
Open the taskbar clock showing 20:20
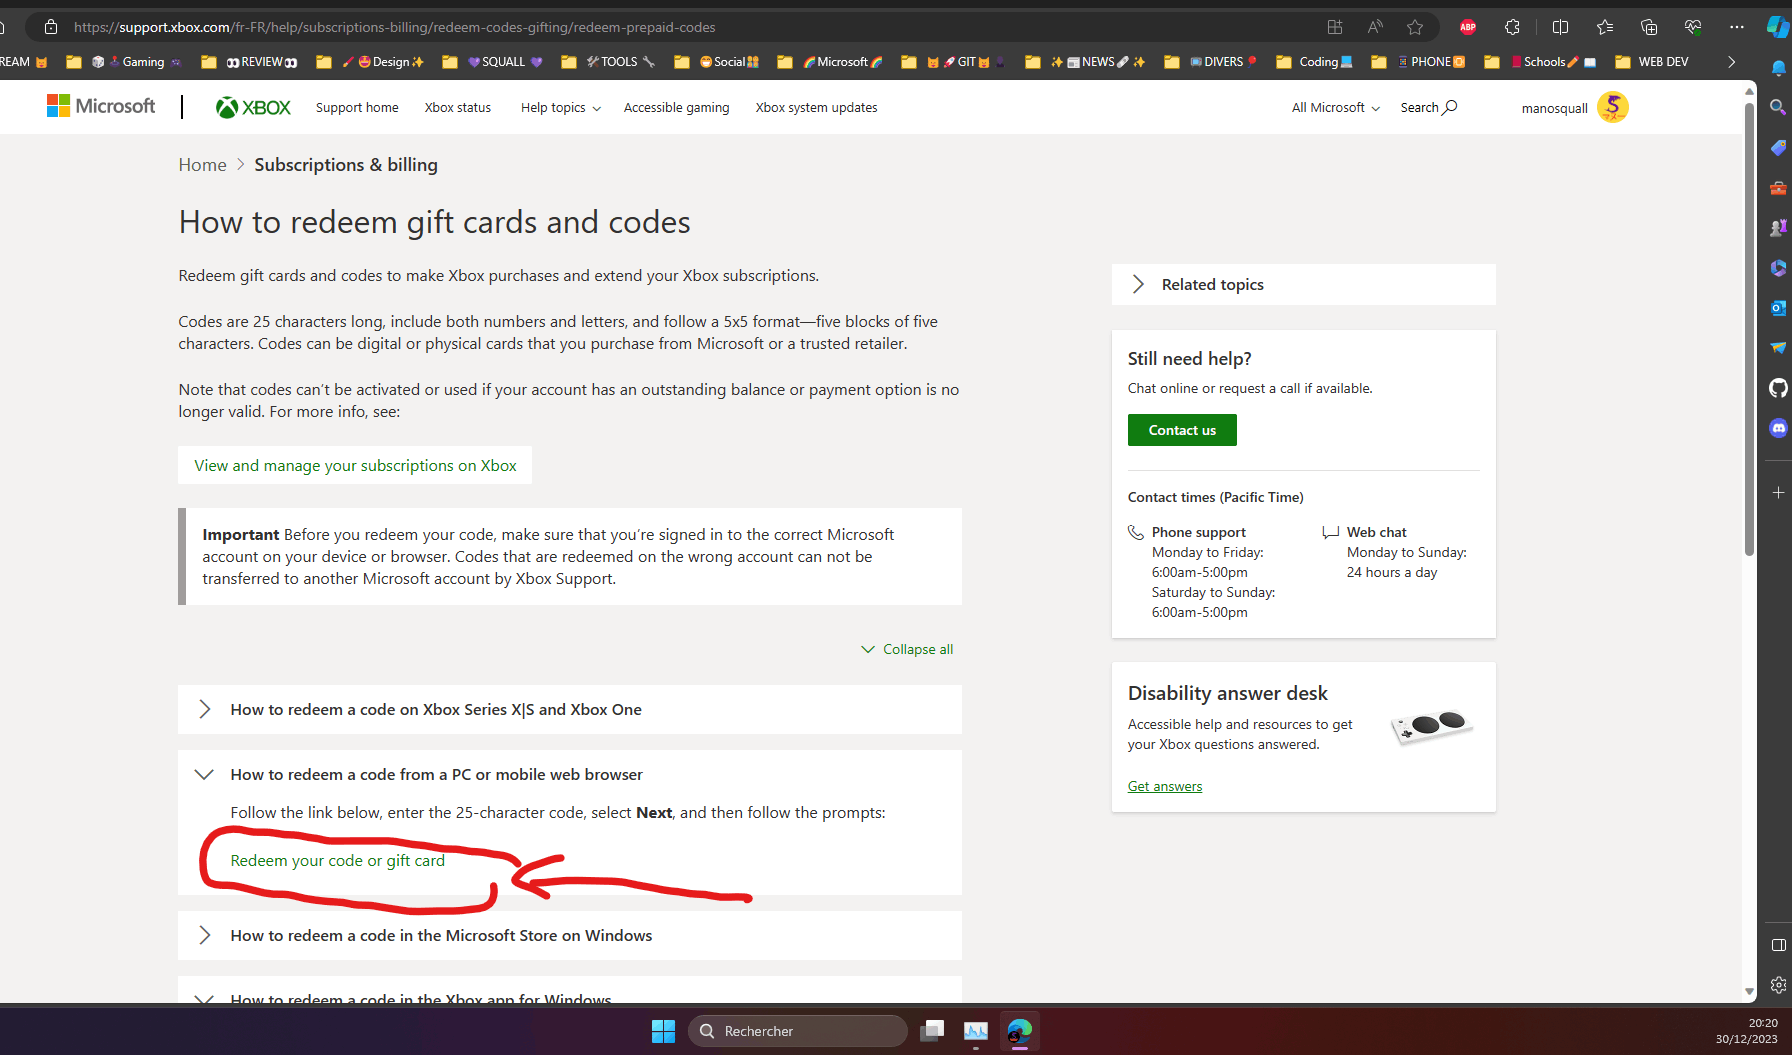point(1747,1031)
